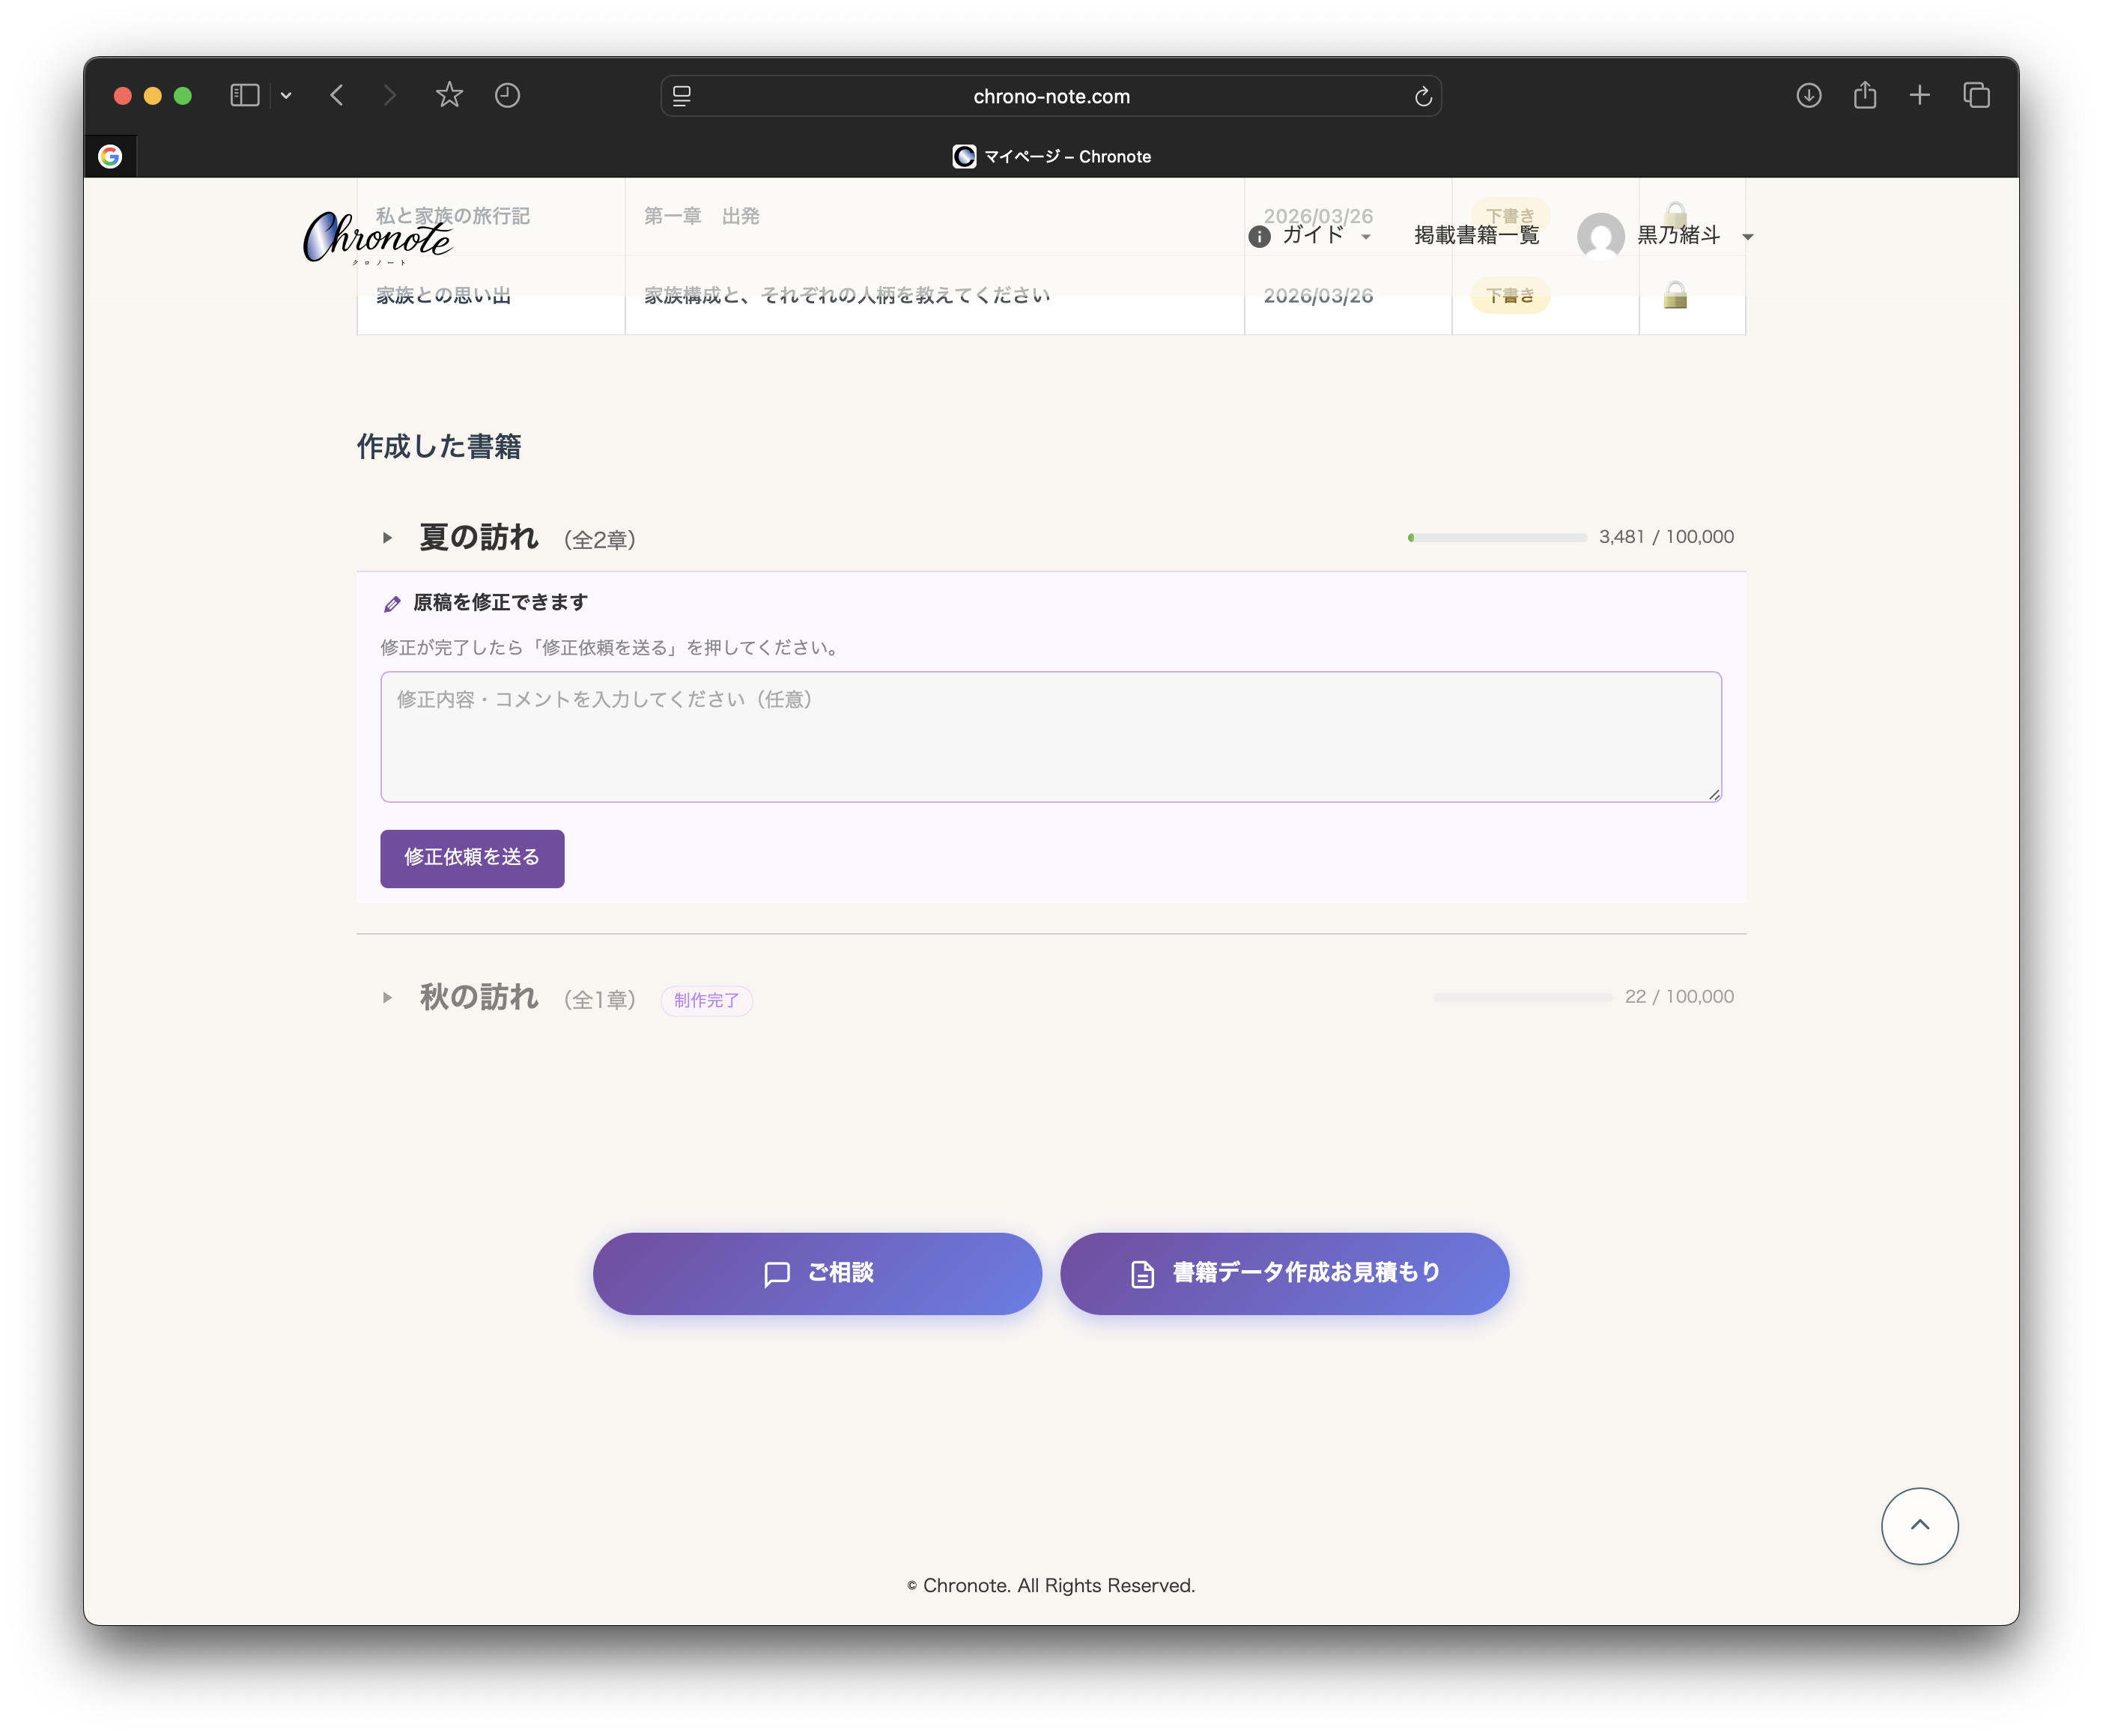Expand the 夏の訪れ section triangle
The width and height of the screenshot is (2103, 1736).
click(x=388, y=537)
